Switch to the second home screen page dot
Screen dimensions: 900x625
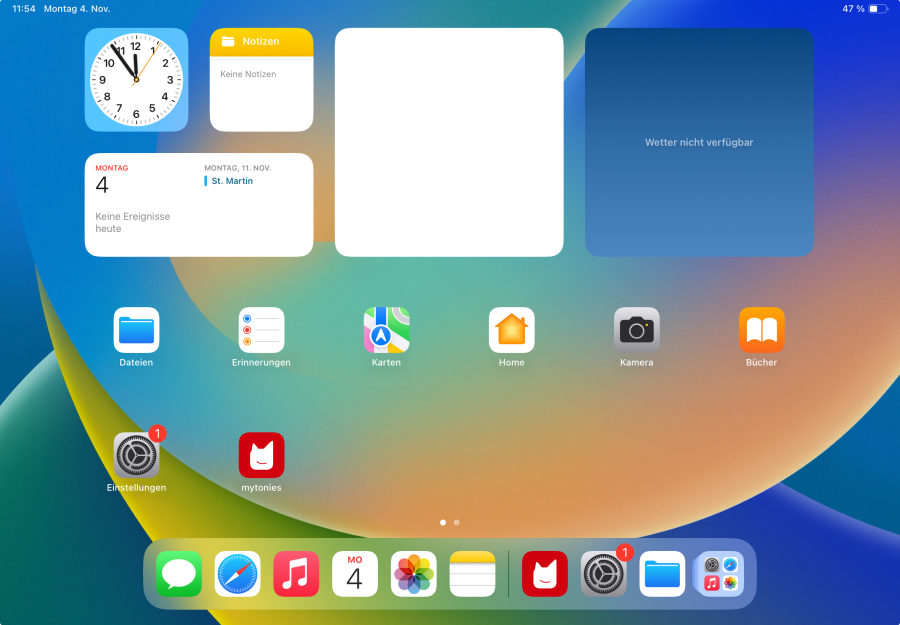(457, 522)
